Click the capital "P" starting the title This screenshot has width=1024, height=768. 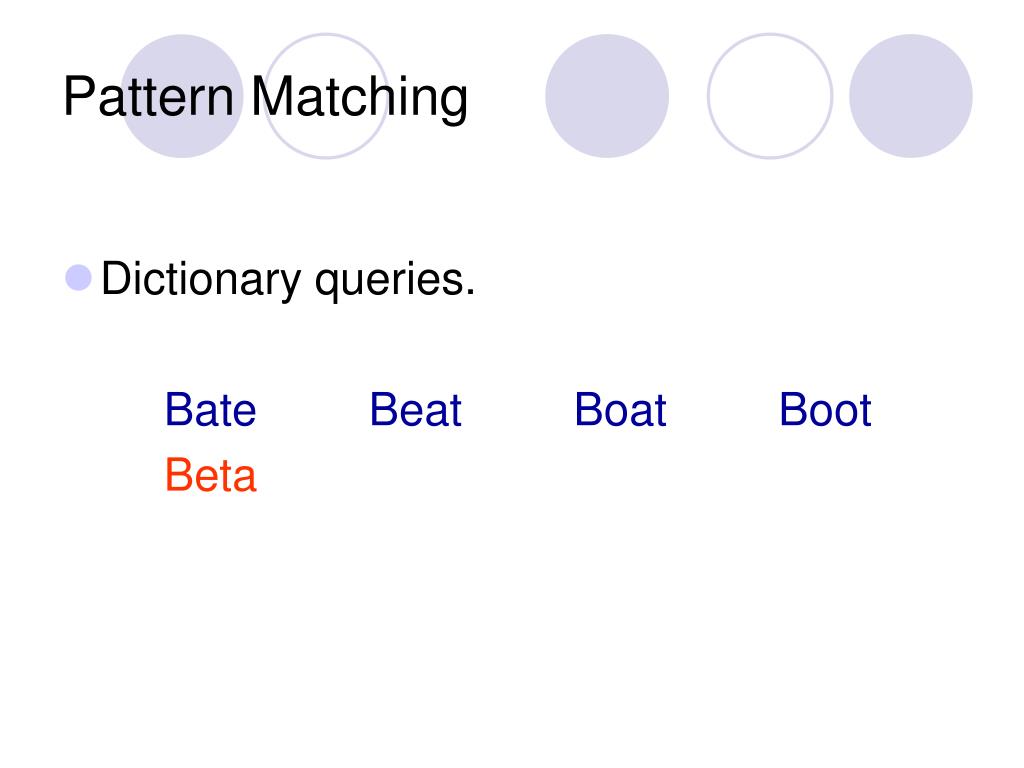click(x=79, y=96)
